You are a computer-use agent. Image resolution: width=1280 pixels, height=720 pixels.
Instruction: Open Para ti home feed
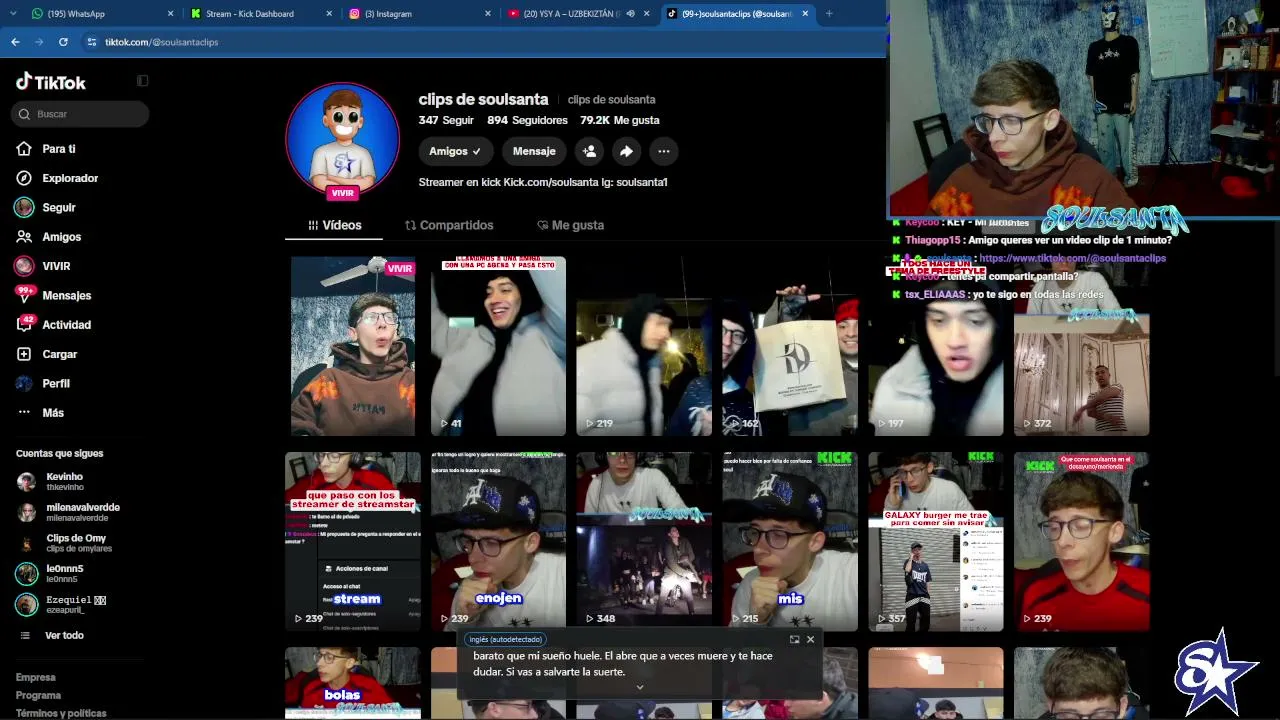[59, 149]
